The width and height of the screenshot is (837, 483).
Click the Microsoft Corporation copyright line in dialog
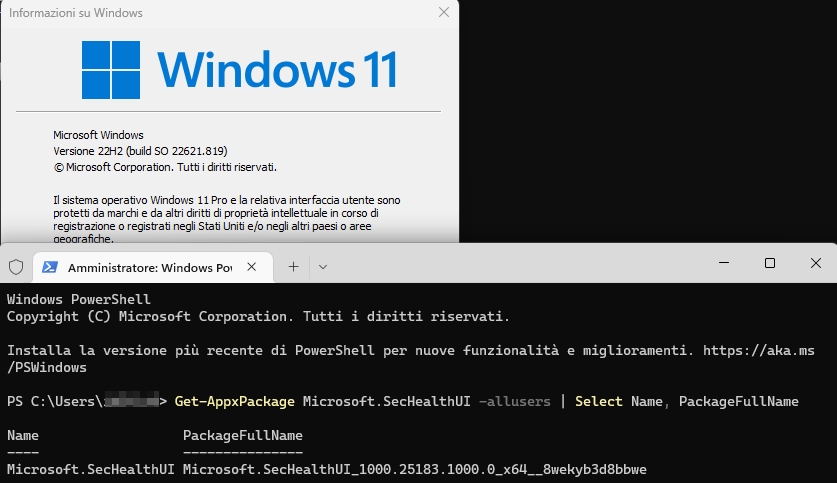(165, 167)
